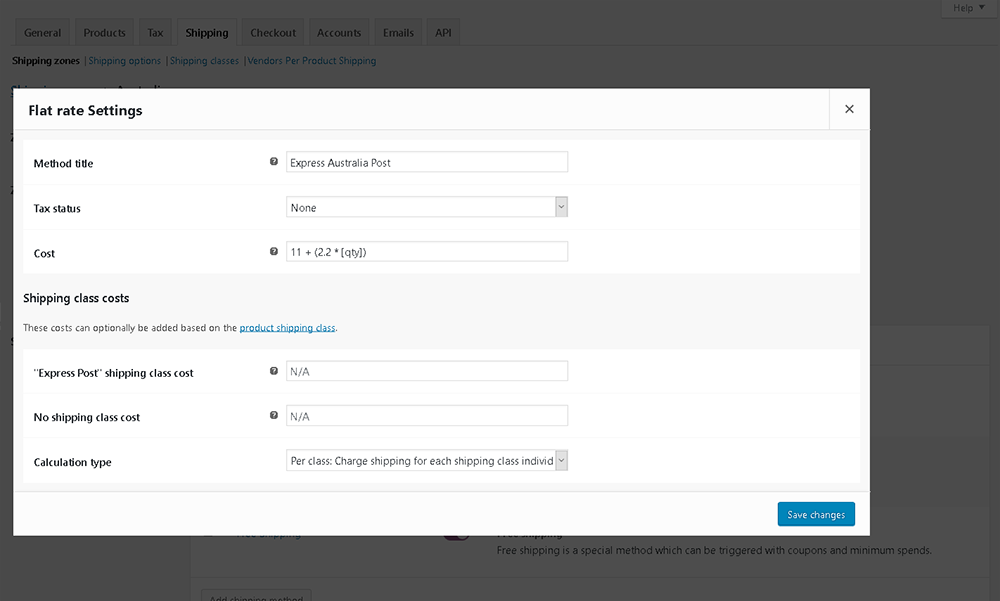
Task: Switch to the API tab
Action: pyautogui.click(x=443, y=33)
